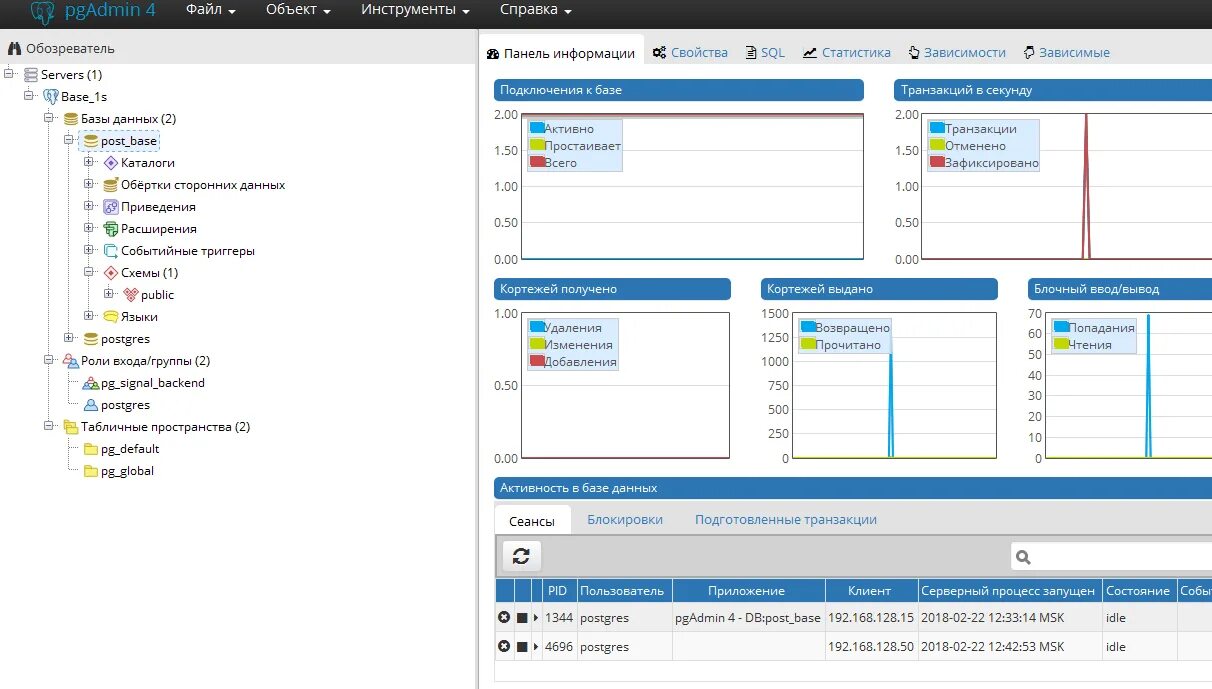Expand the Каталоги node

[x=89, y=162]
